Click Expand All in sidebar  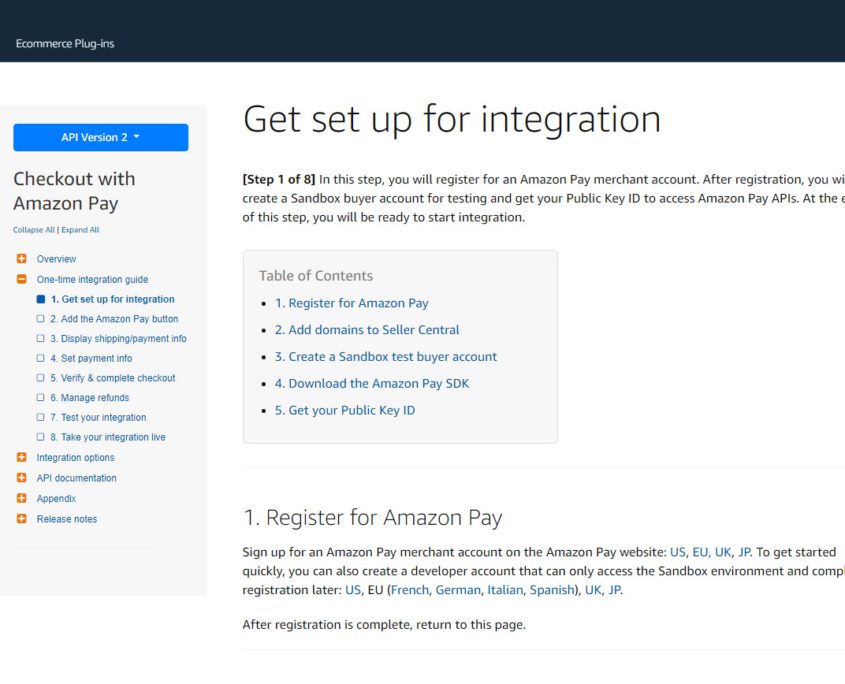point(80,230)
